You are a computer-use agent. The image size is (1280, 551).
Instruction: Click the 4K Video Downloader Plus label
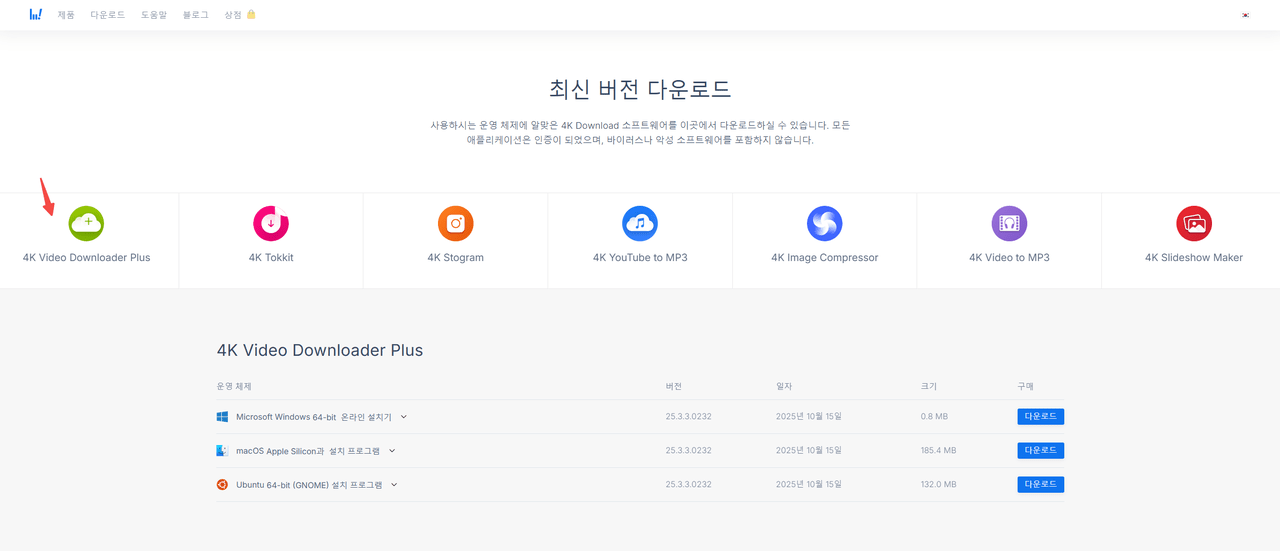point(87,258)
